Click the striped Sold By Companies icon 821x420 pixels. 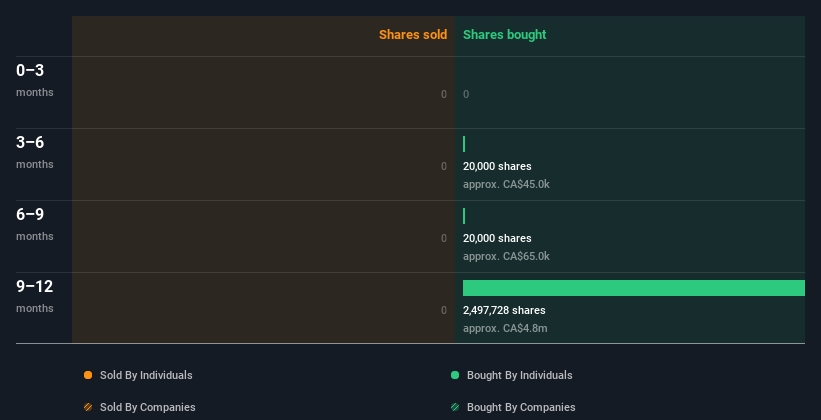tap(88, 407)
